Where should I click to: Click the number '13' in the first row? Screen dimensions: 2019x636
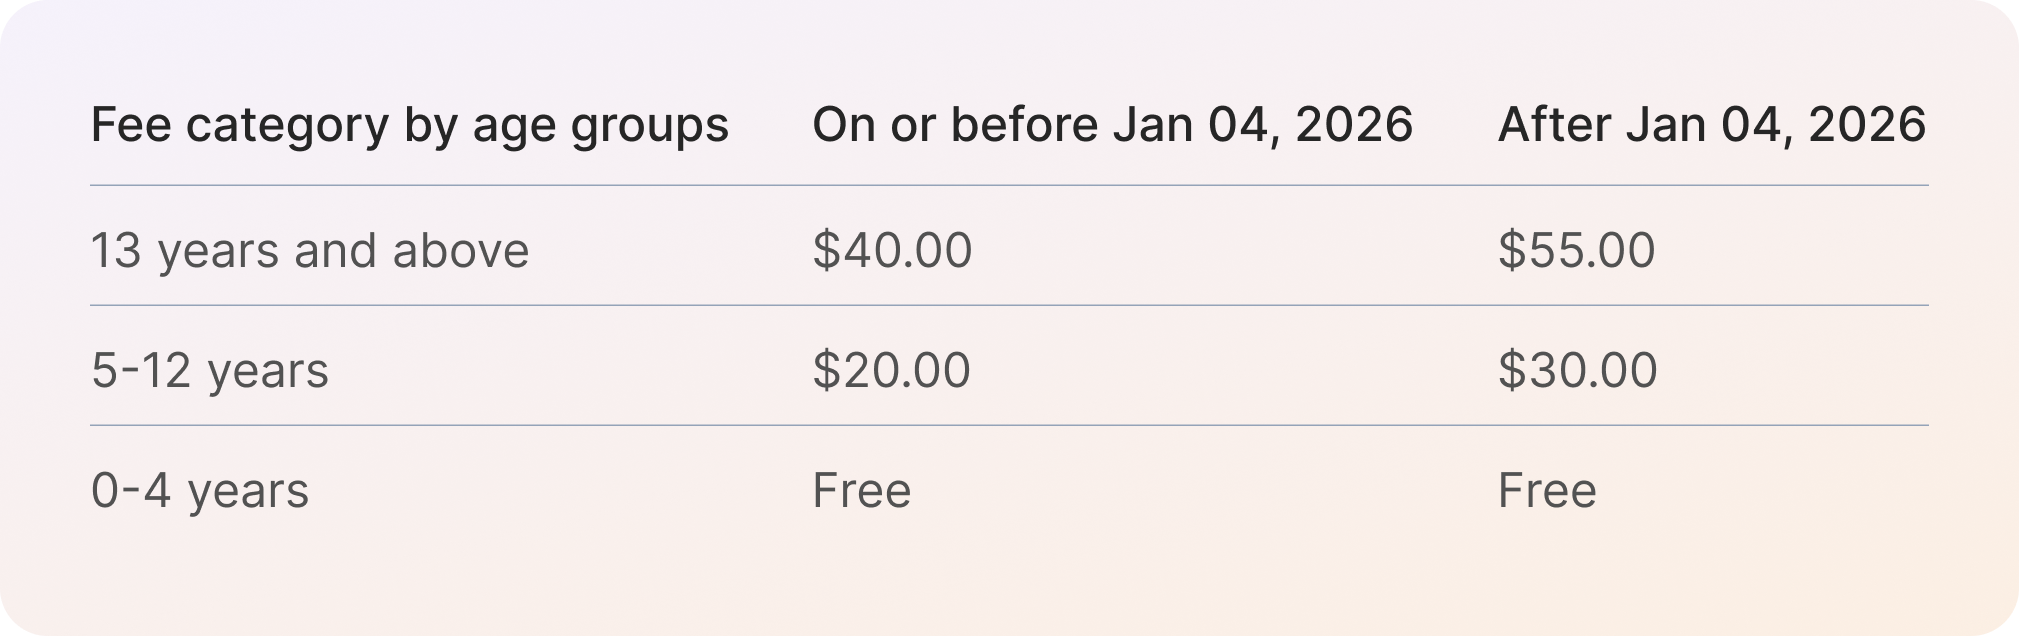point(116,250)
